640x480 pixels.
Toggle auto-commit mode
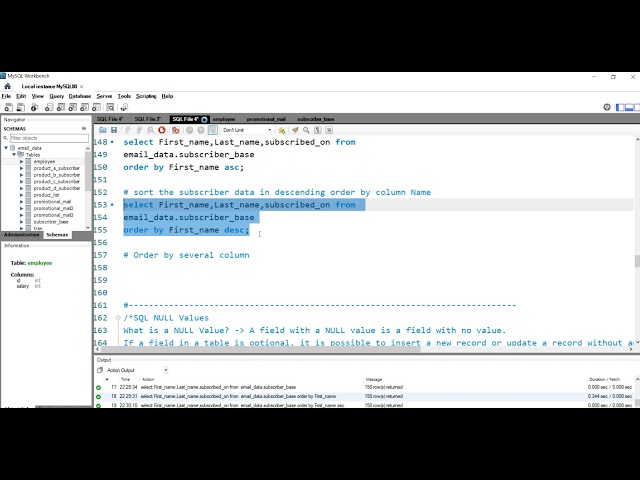pyautogui.click(x=212, y=130)
